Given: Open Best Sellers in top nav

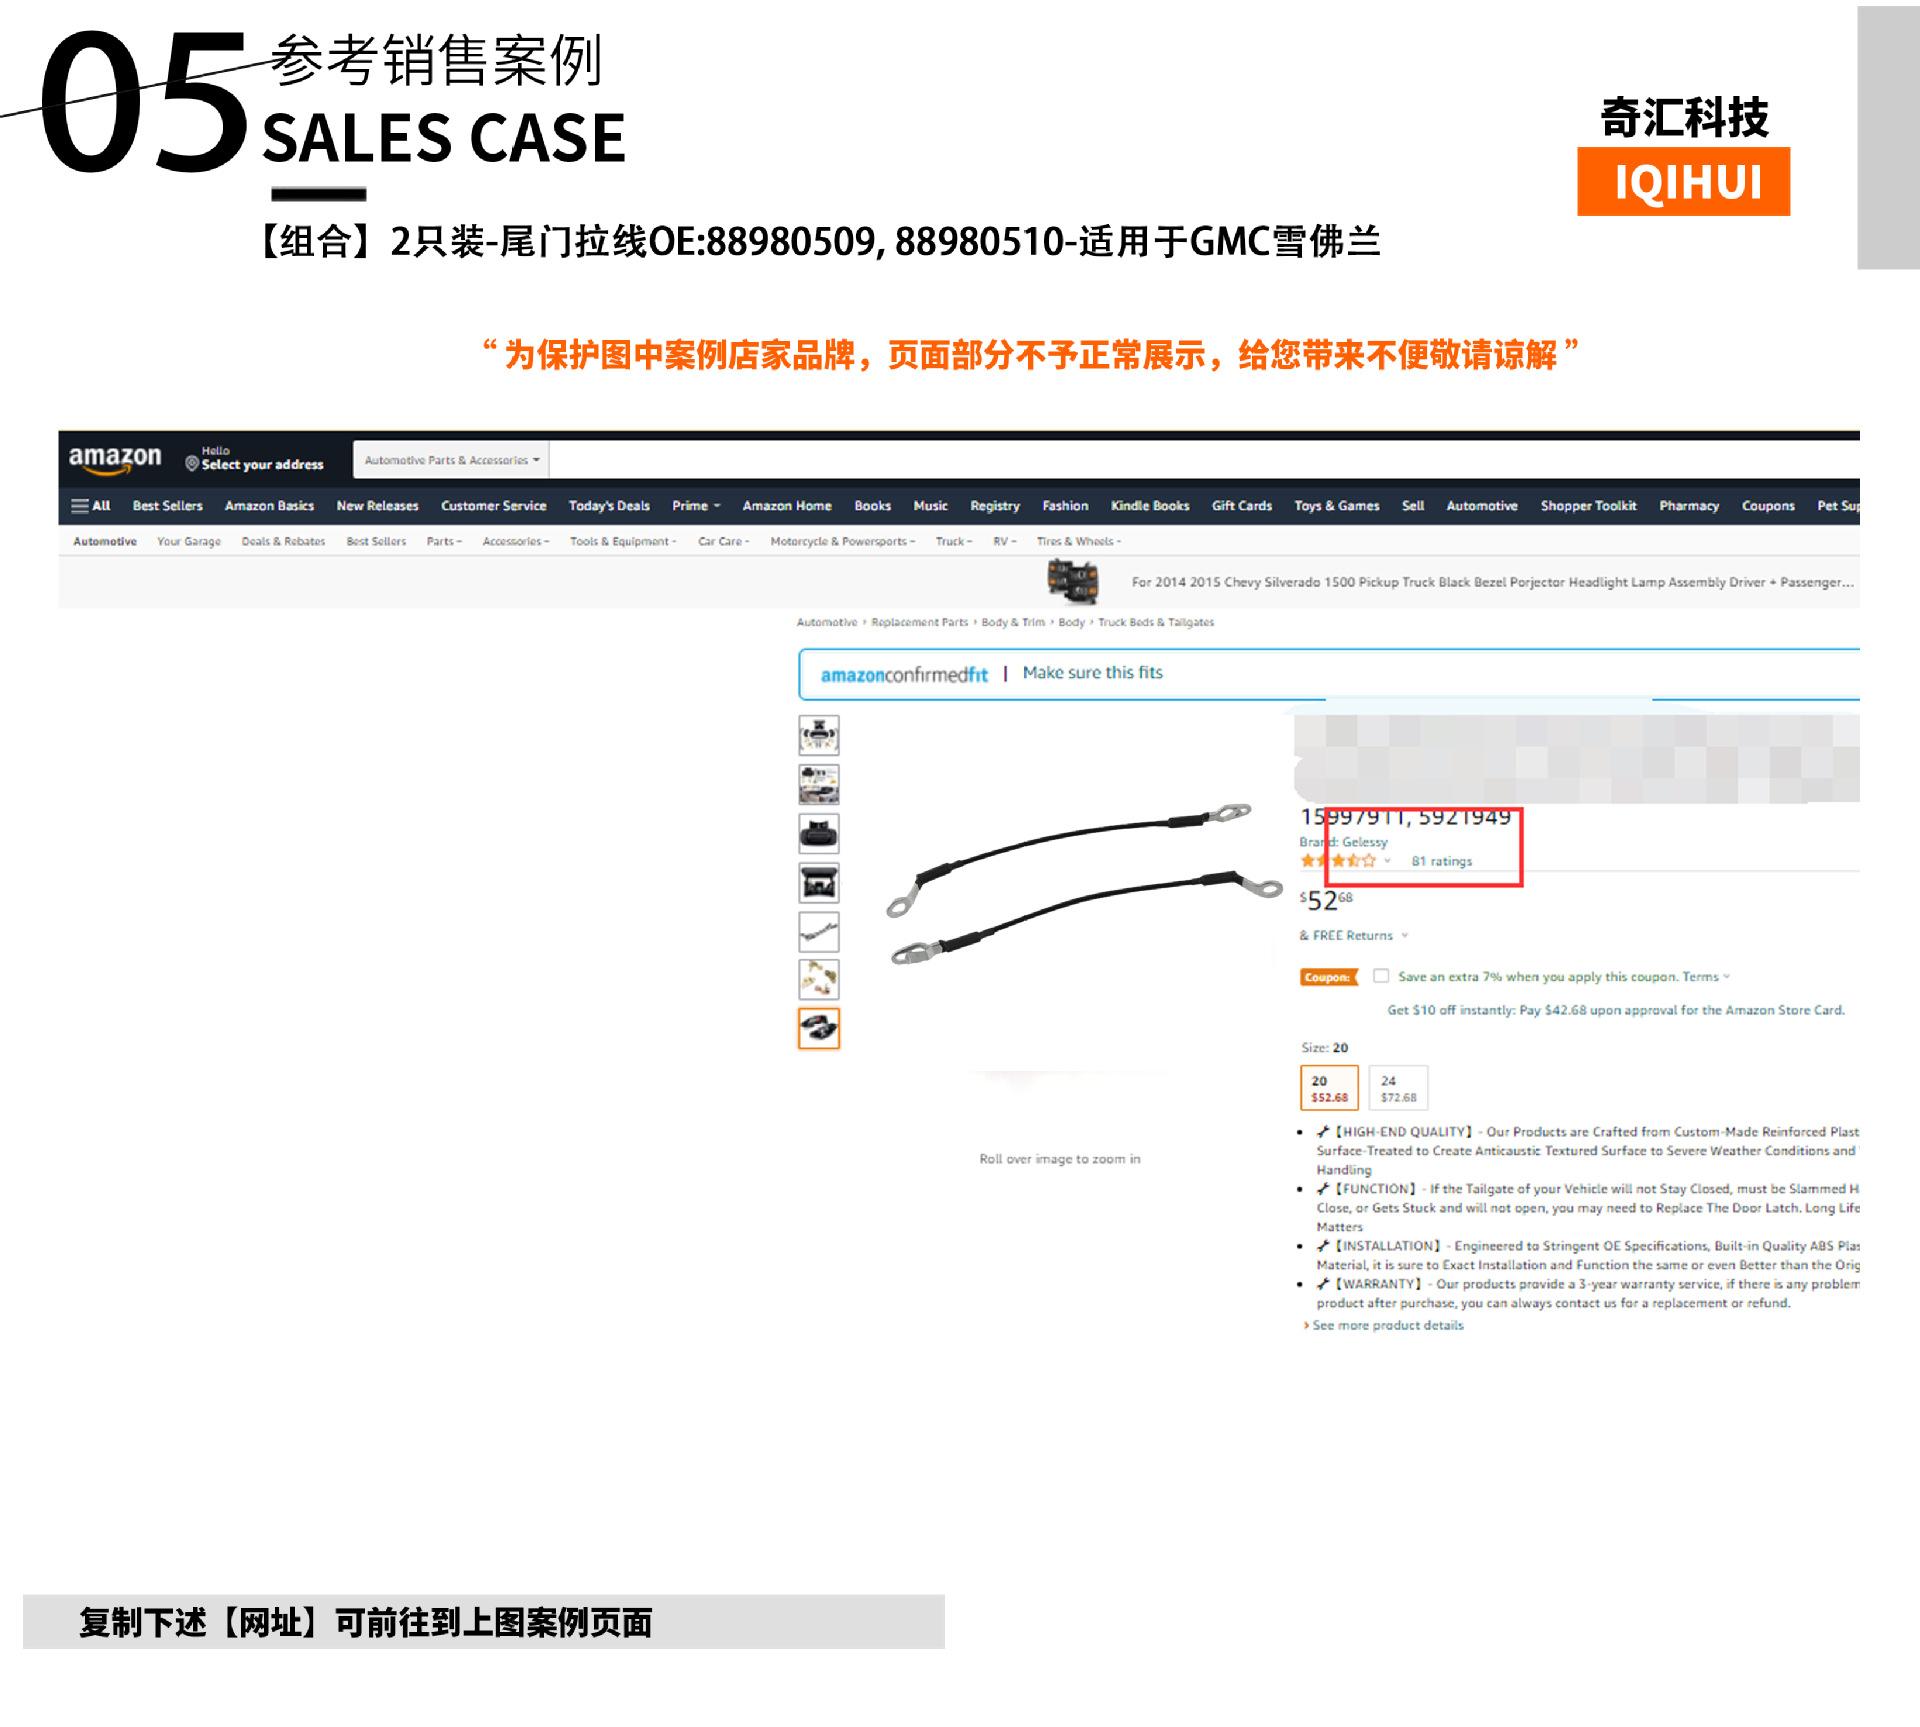Looking at the screenshot, I should [x=167, y=506].
